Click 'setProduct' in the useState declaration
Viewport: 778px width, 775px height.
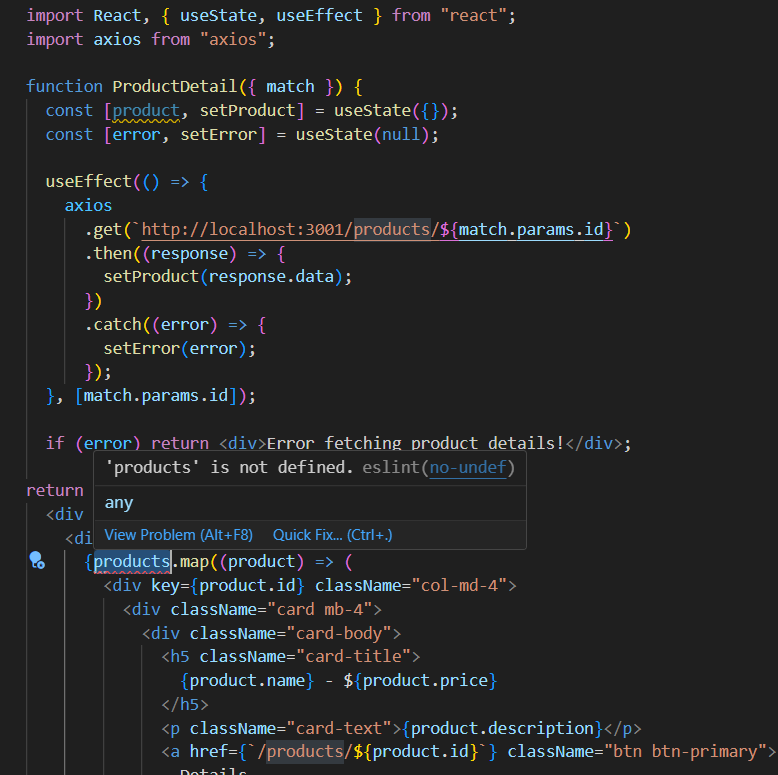click(247, 111)
